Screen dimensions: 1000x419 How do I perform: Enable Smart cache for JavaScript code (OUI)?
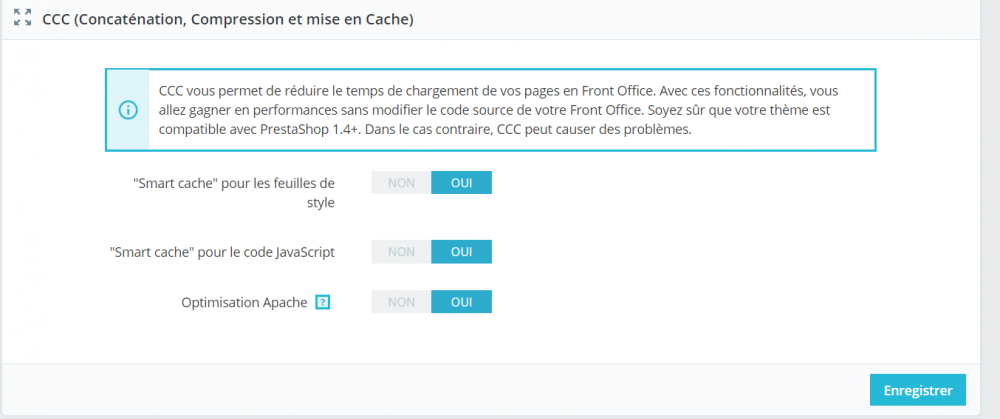pyautogui.click(x=461, y=252)
